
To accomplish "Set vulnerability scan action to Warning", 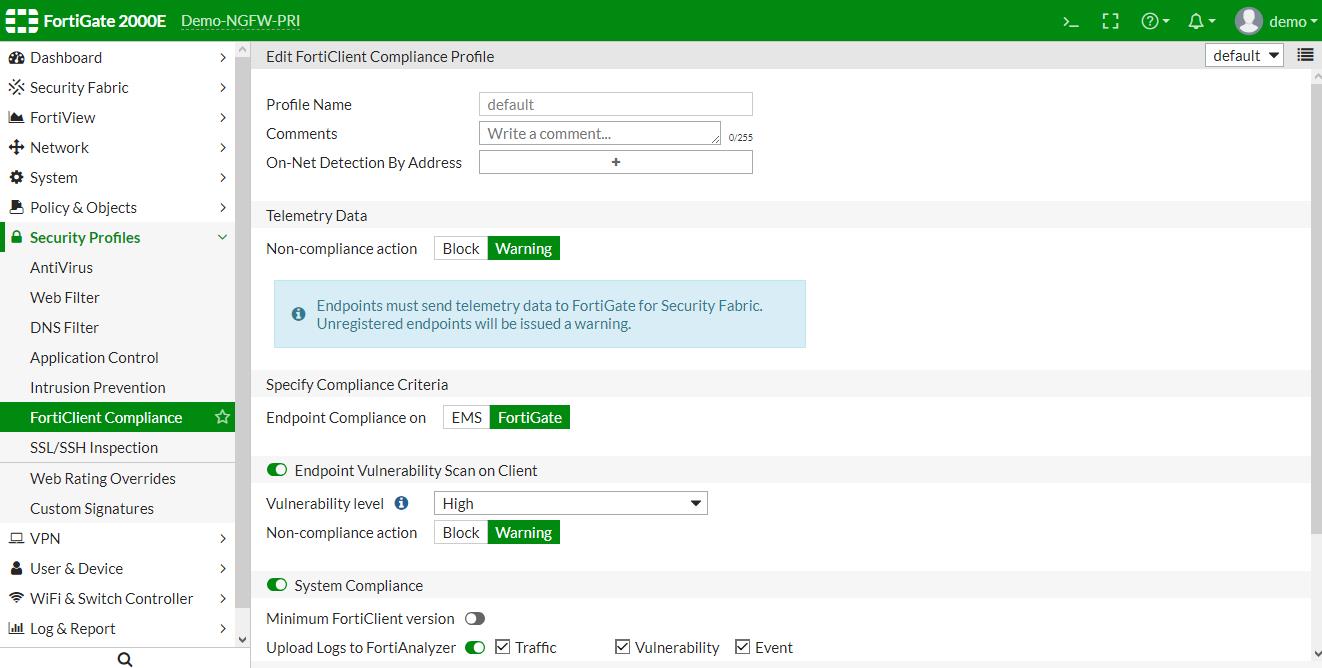I will [x=524, y=532].
